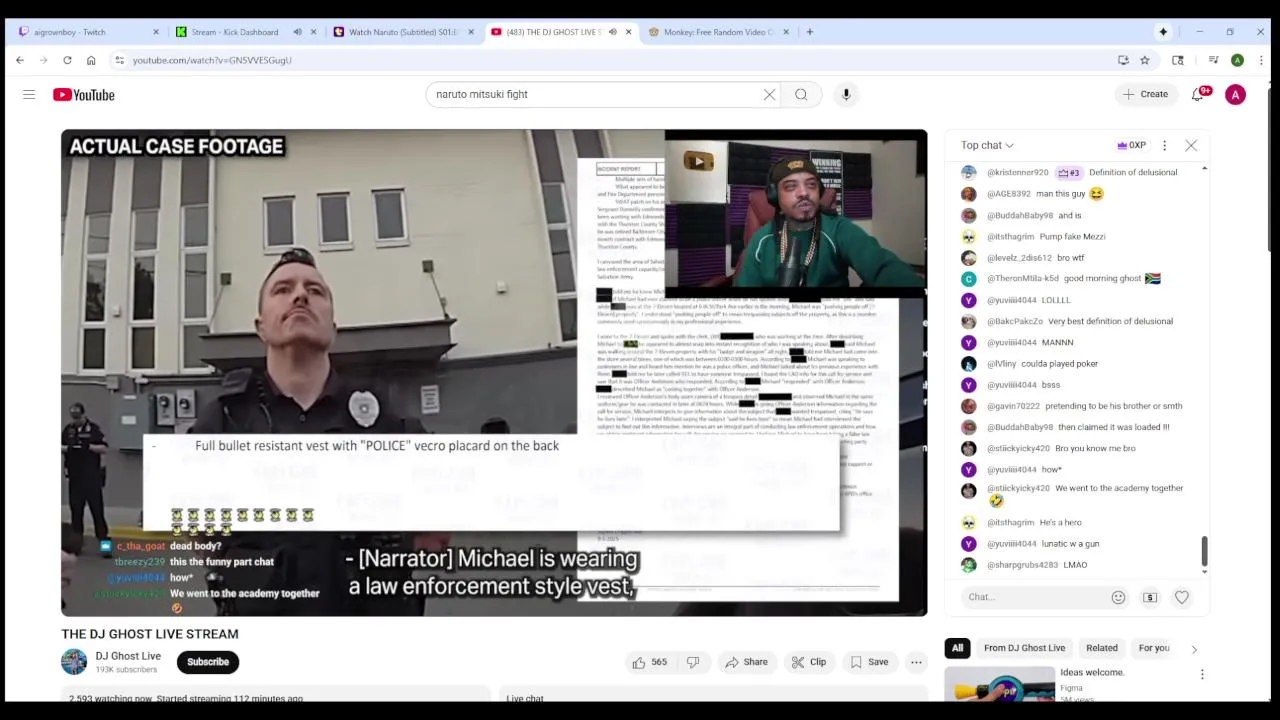Close the Monkey Free Random Video tab
1280x720 pixels.
(785, 32)
